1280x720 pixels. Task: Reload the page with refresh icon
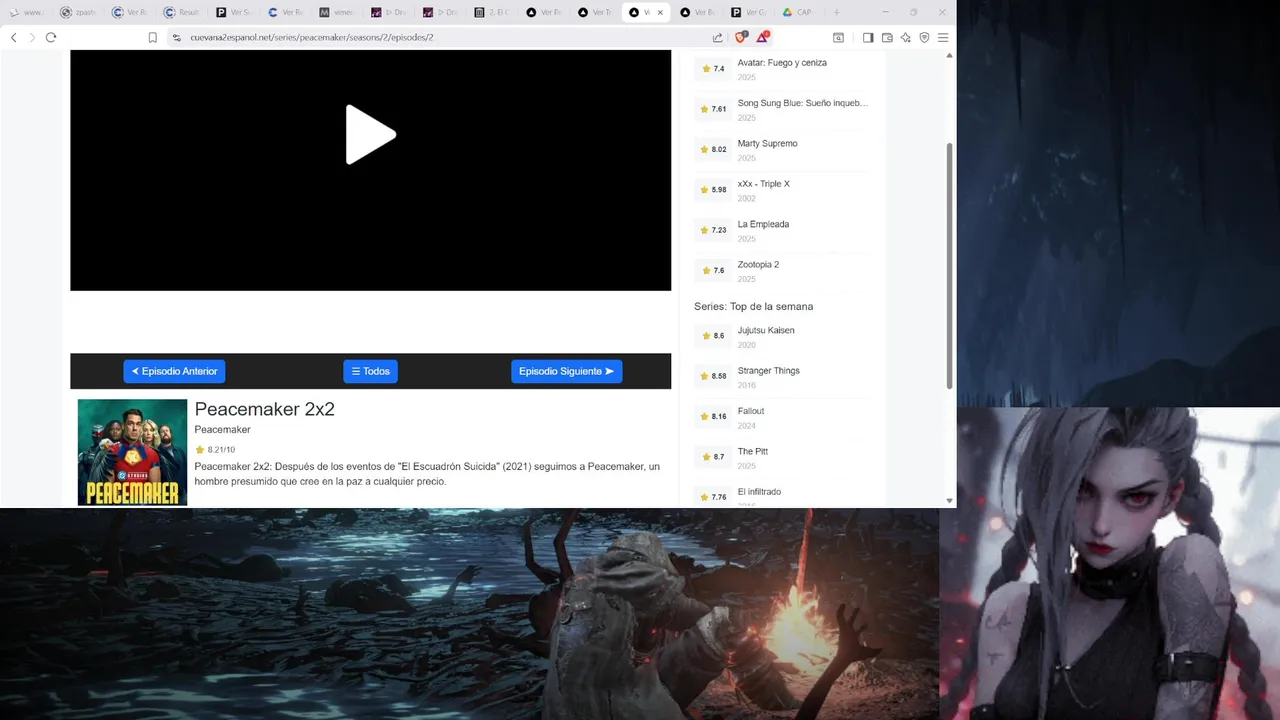coord(51,37)
